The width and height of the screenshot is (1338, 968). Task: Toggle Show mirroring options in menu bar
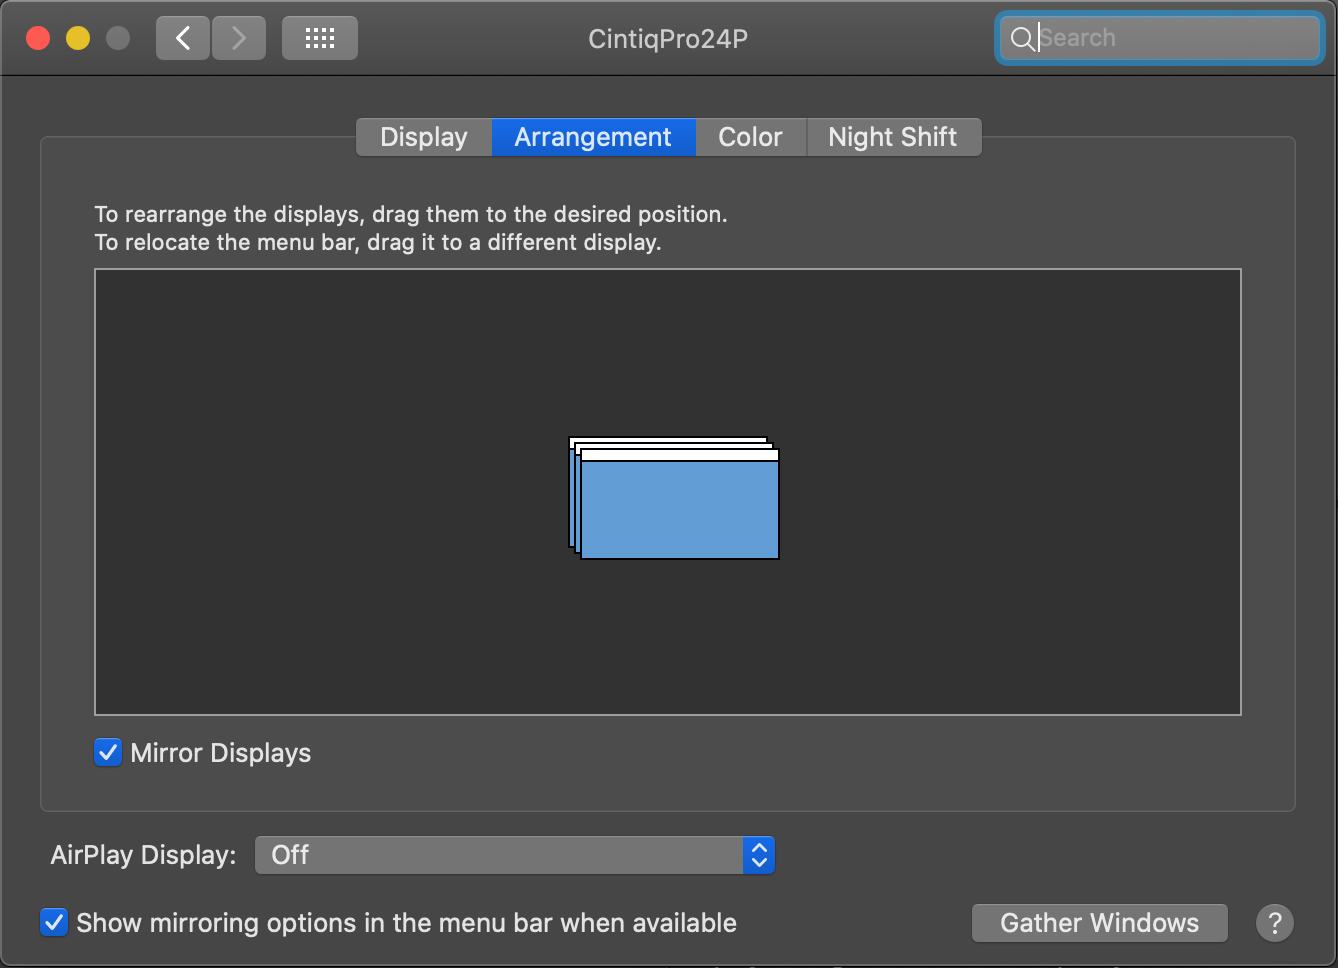point(54,922)
